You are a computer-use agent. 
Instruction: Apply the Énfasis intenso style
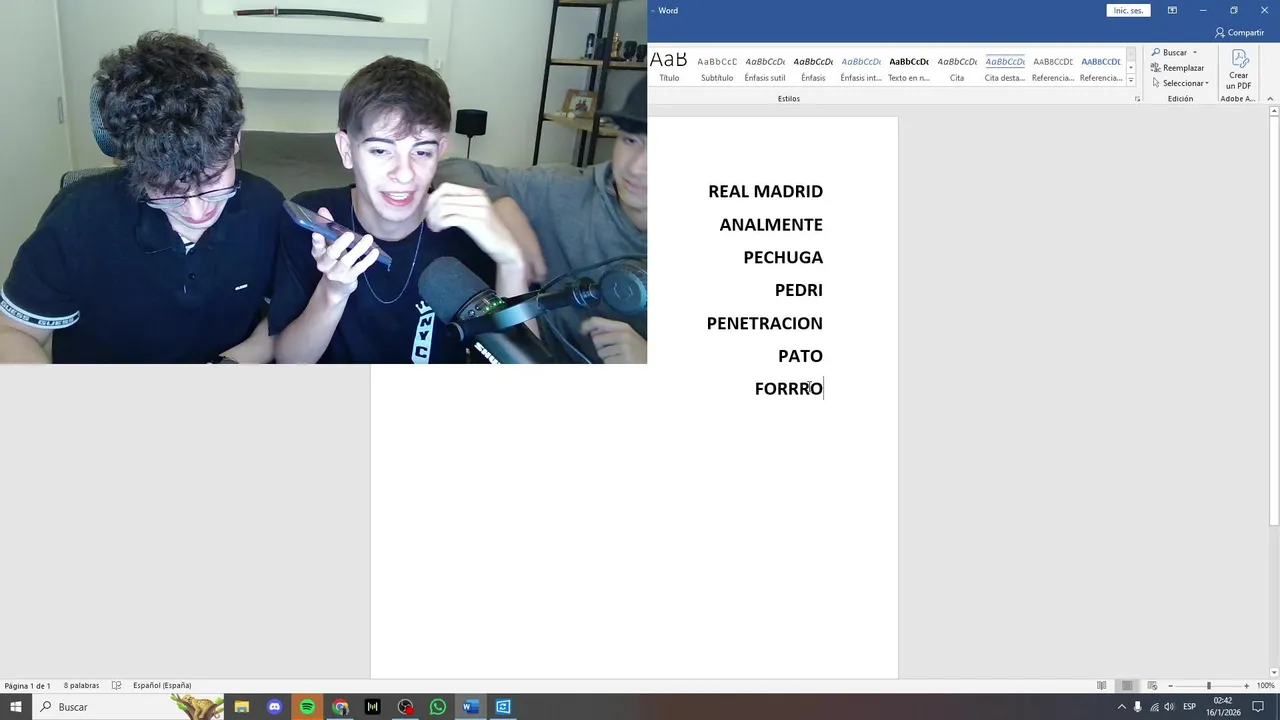(x=861, y=67)
